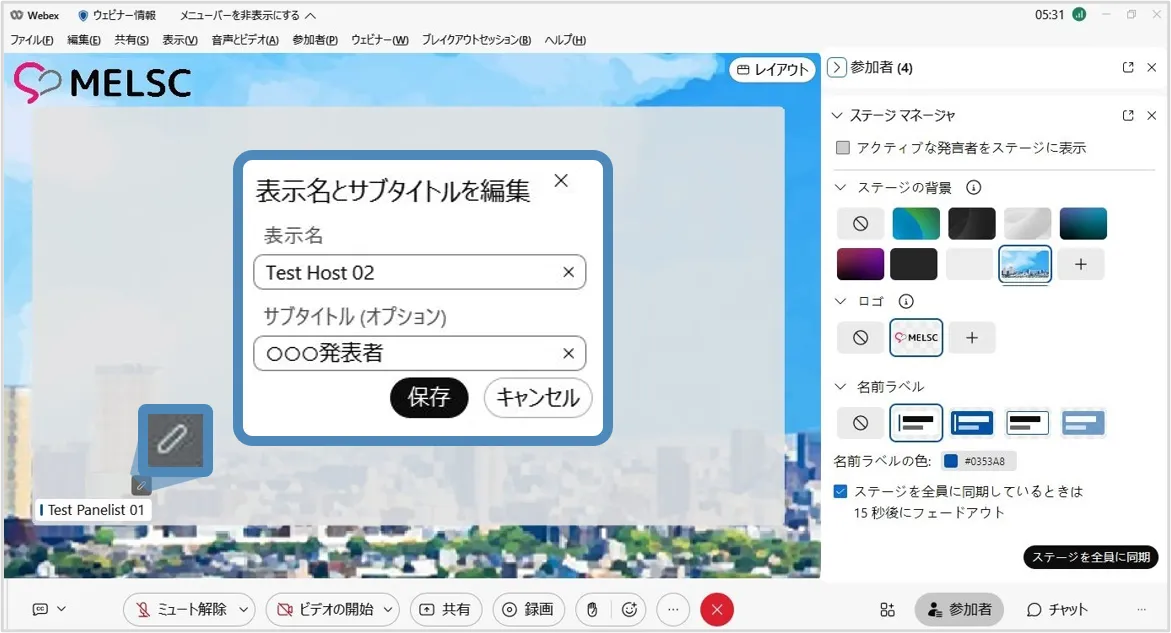Select the solid blue name label style
This screenshot has height=633, width=1171.
click(x=971, y=423)
